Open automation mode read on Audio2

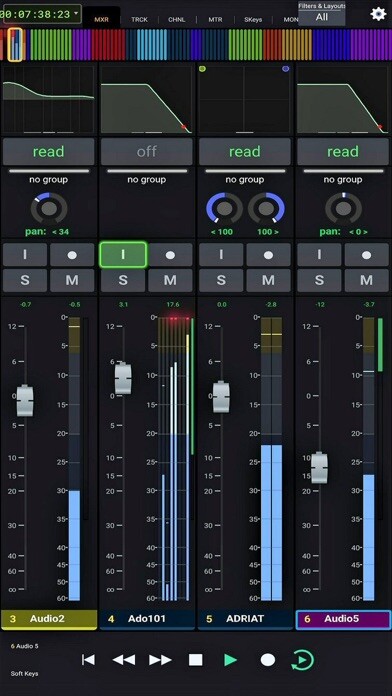point(48,152)
